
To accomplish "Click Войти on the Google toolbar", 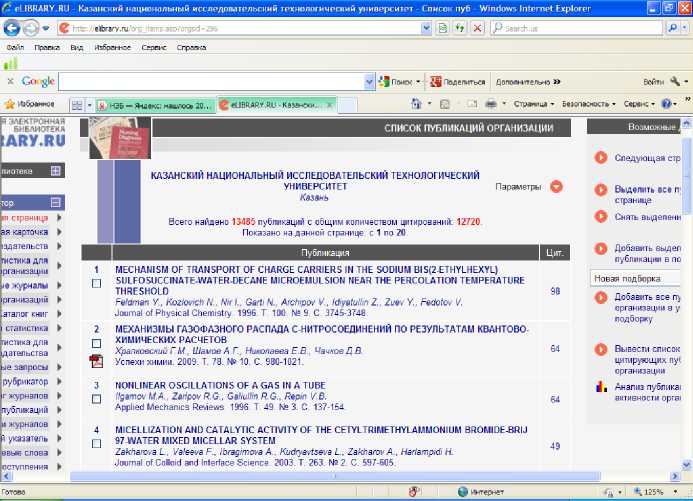I will point(653,82).
